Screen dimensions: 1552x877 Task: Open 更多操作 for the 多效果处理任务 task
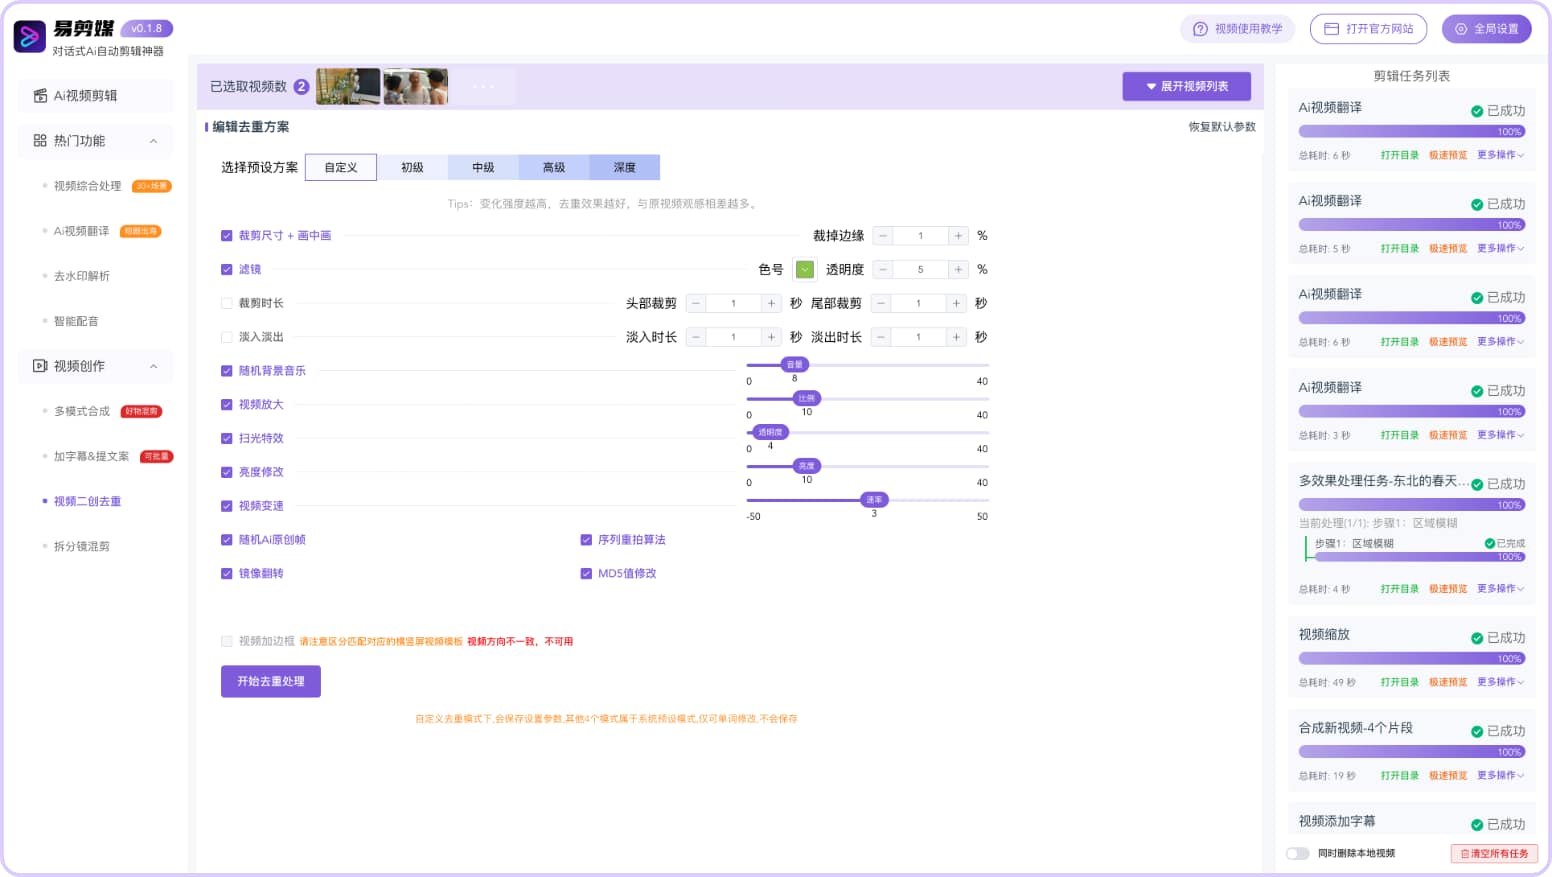(1500, 589)
